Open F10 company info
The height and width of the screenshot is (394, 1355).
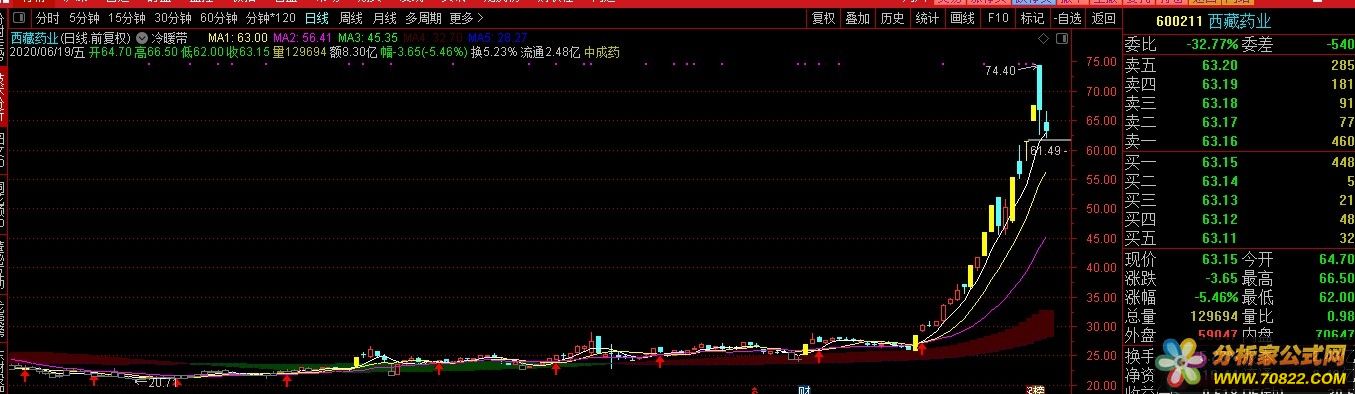(x=997, y=18)
